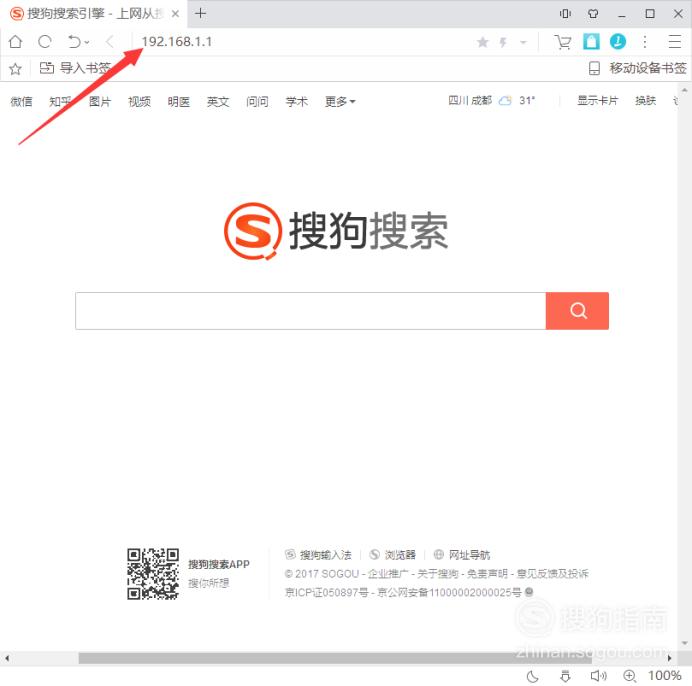Click the horizontal scrollbar thumb

335,658
